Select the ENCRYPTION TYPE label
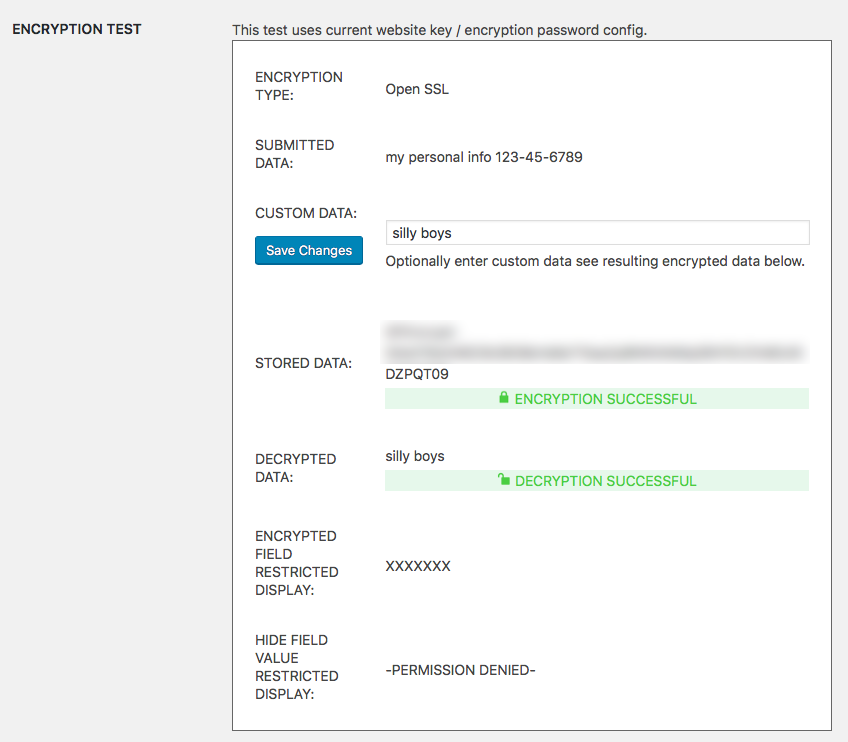848x742 pixels. coord(299,85)
